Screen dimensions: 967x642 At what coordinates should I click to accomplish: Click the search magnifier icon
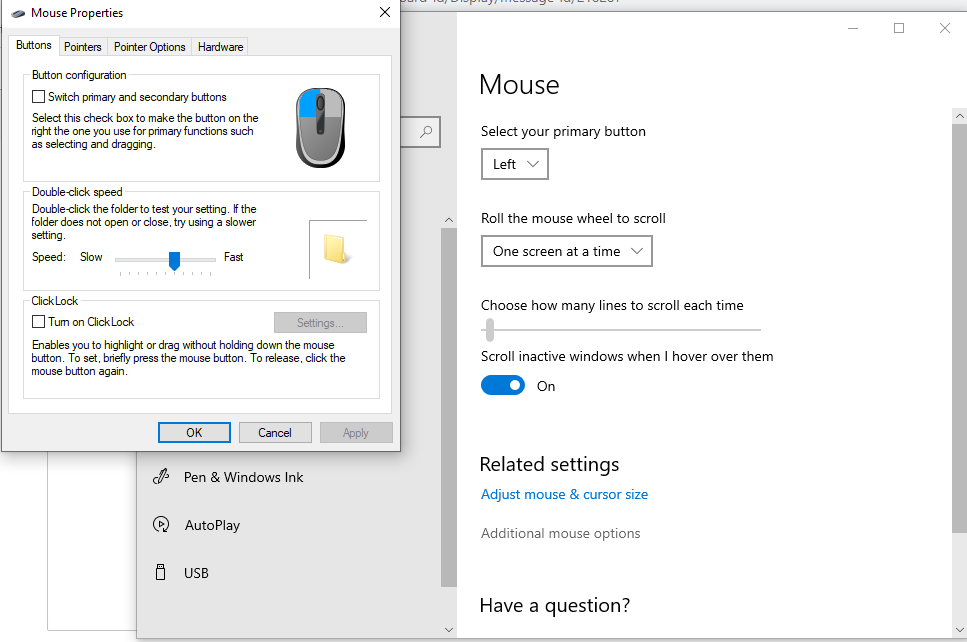tap(424, 132)
